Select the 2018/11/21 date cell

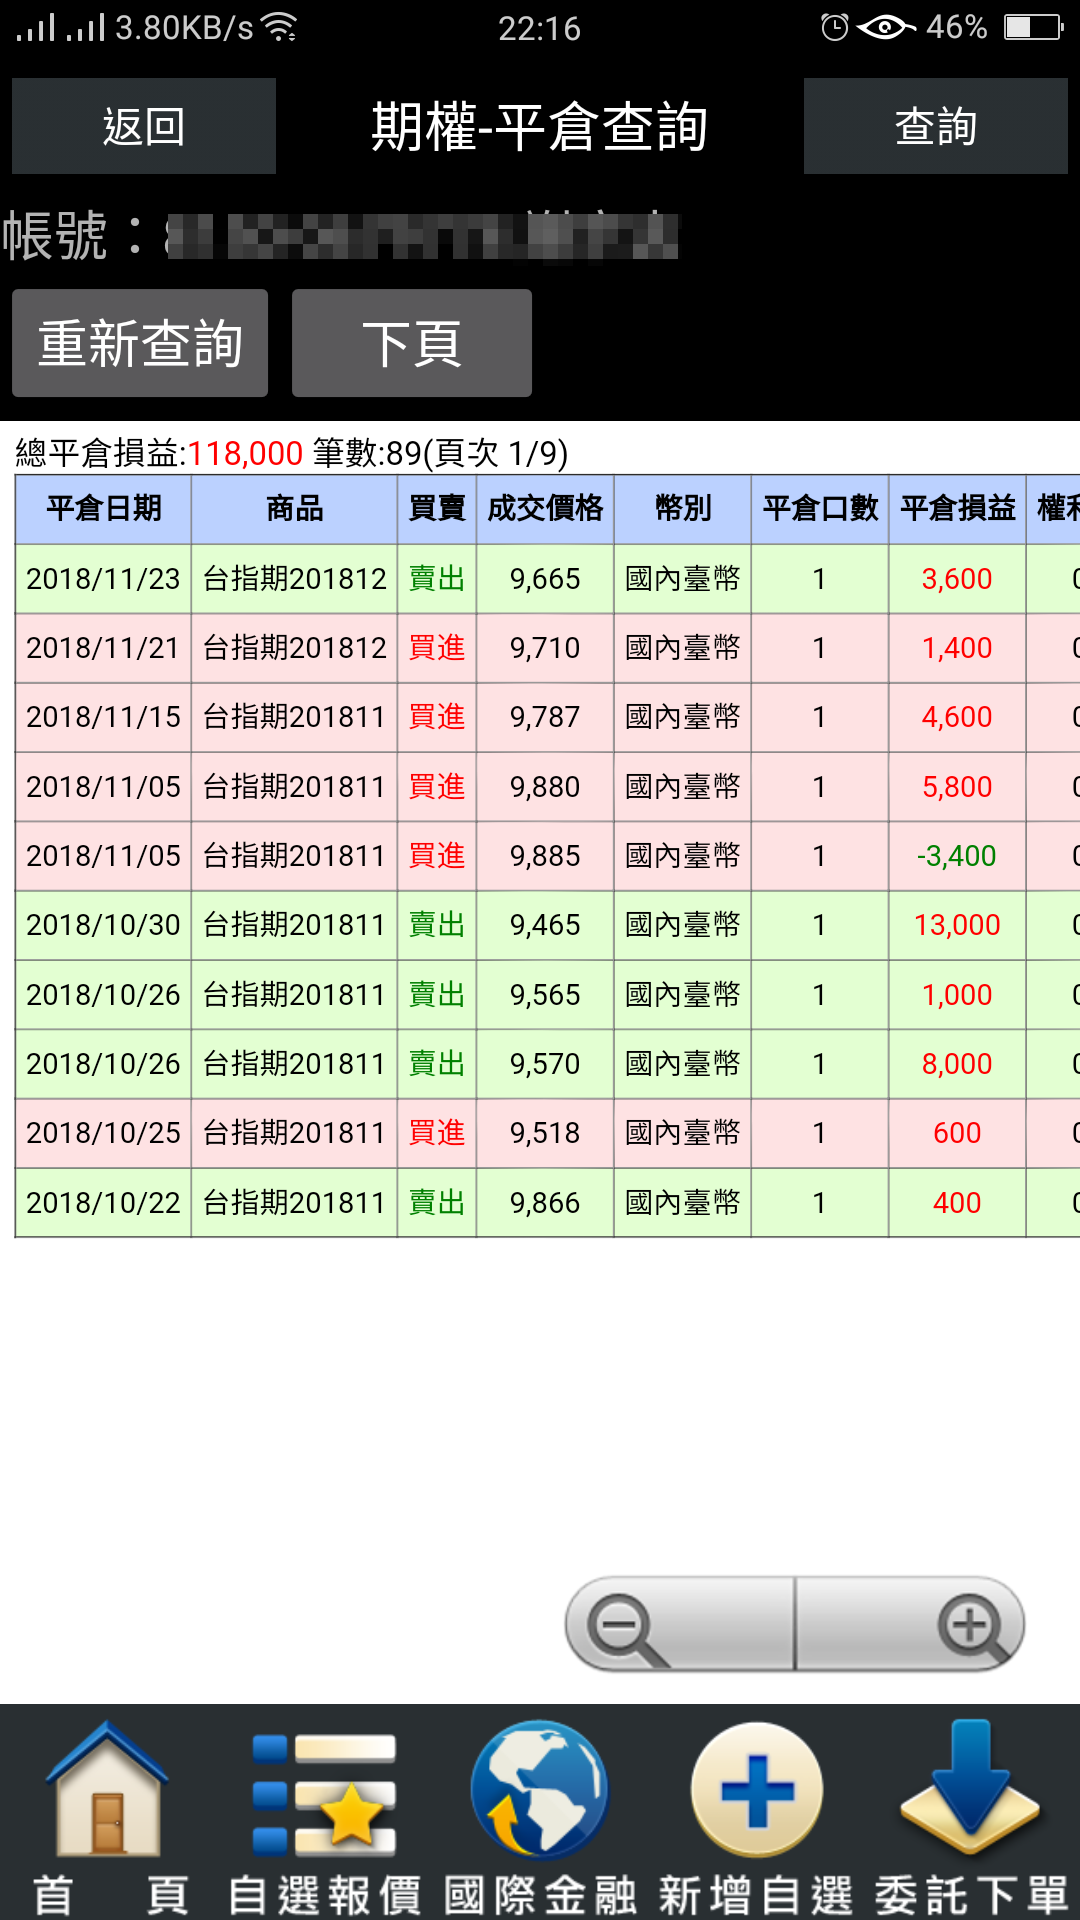103,648
